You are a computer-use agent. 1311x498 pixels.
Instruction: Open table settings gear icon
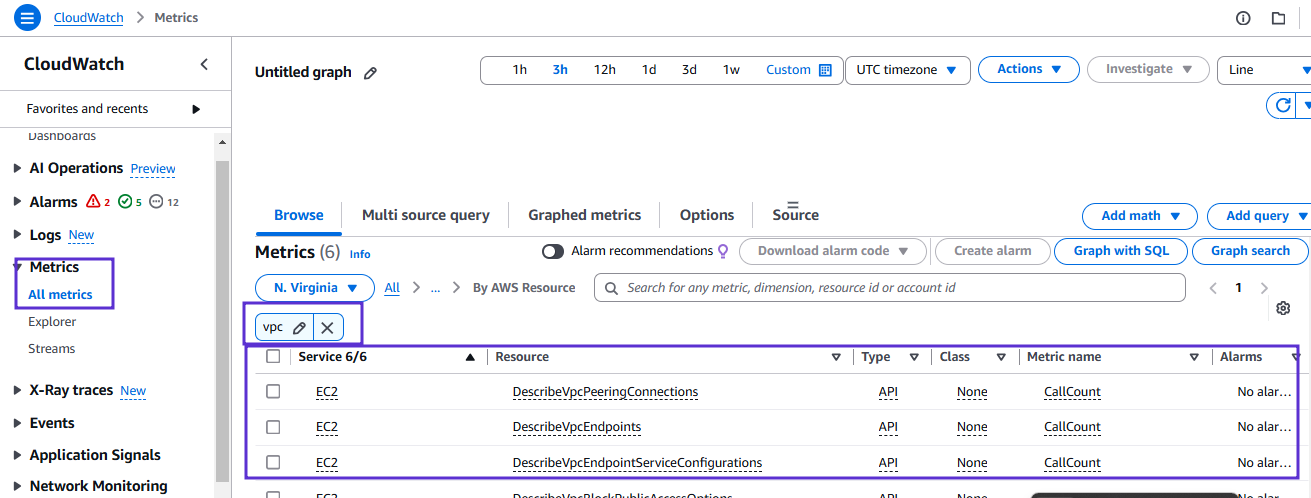(x=1283, y=309)
